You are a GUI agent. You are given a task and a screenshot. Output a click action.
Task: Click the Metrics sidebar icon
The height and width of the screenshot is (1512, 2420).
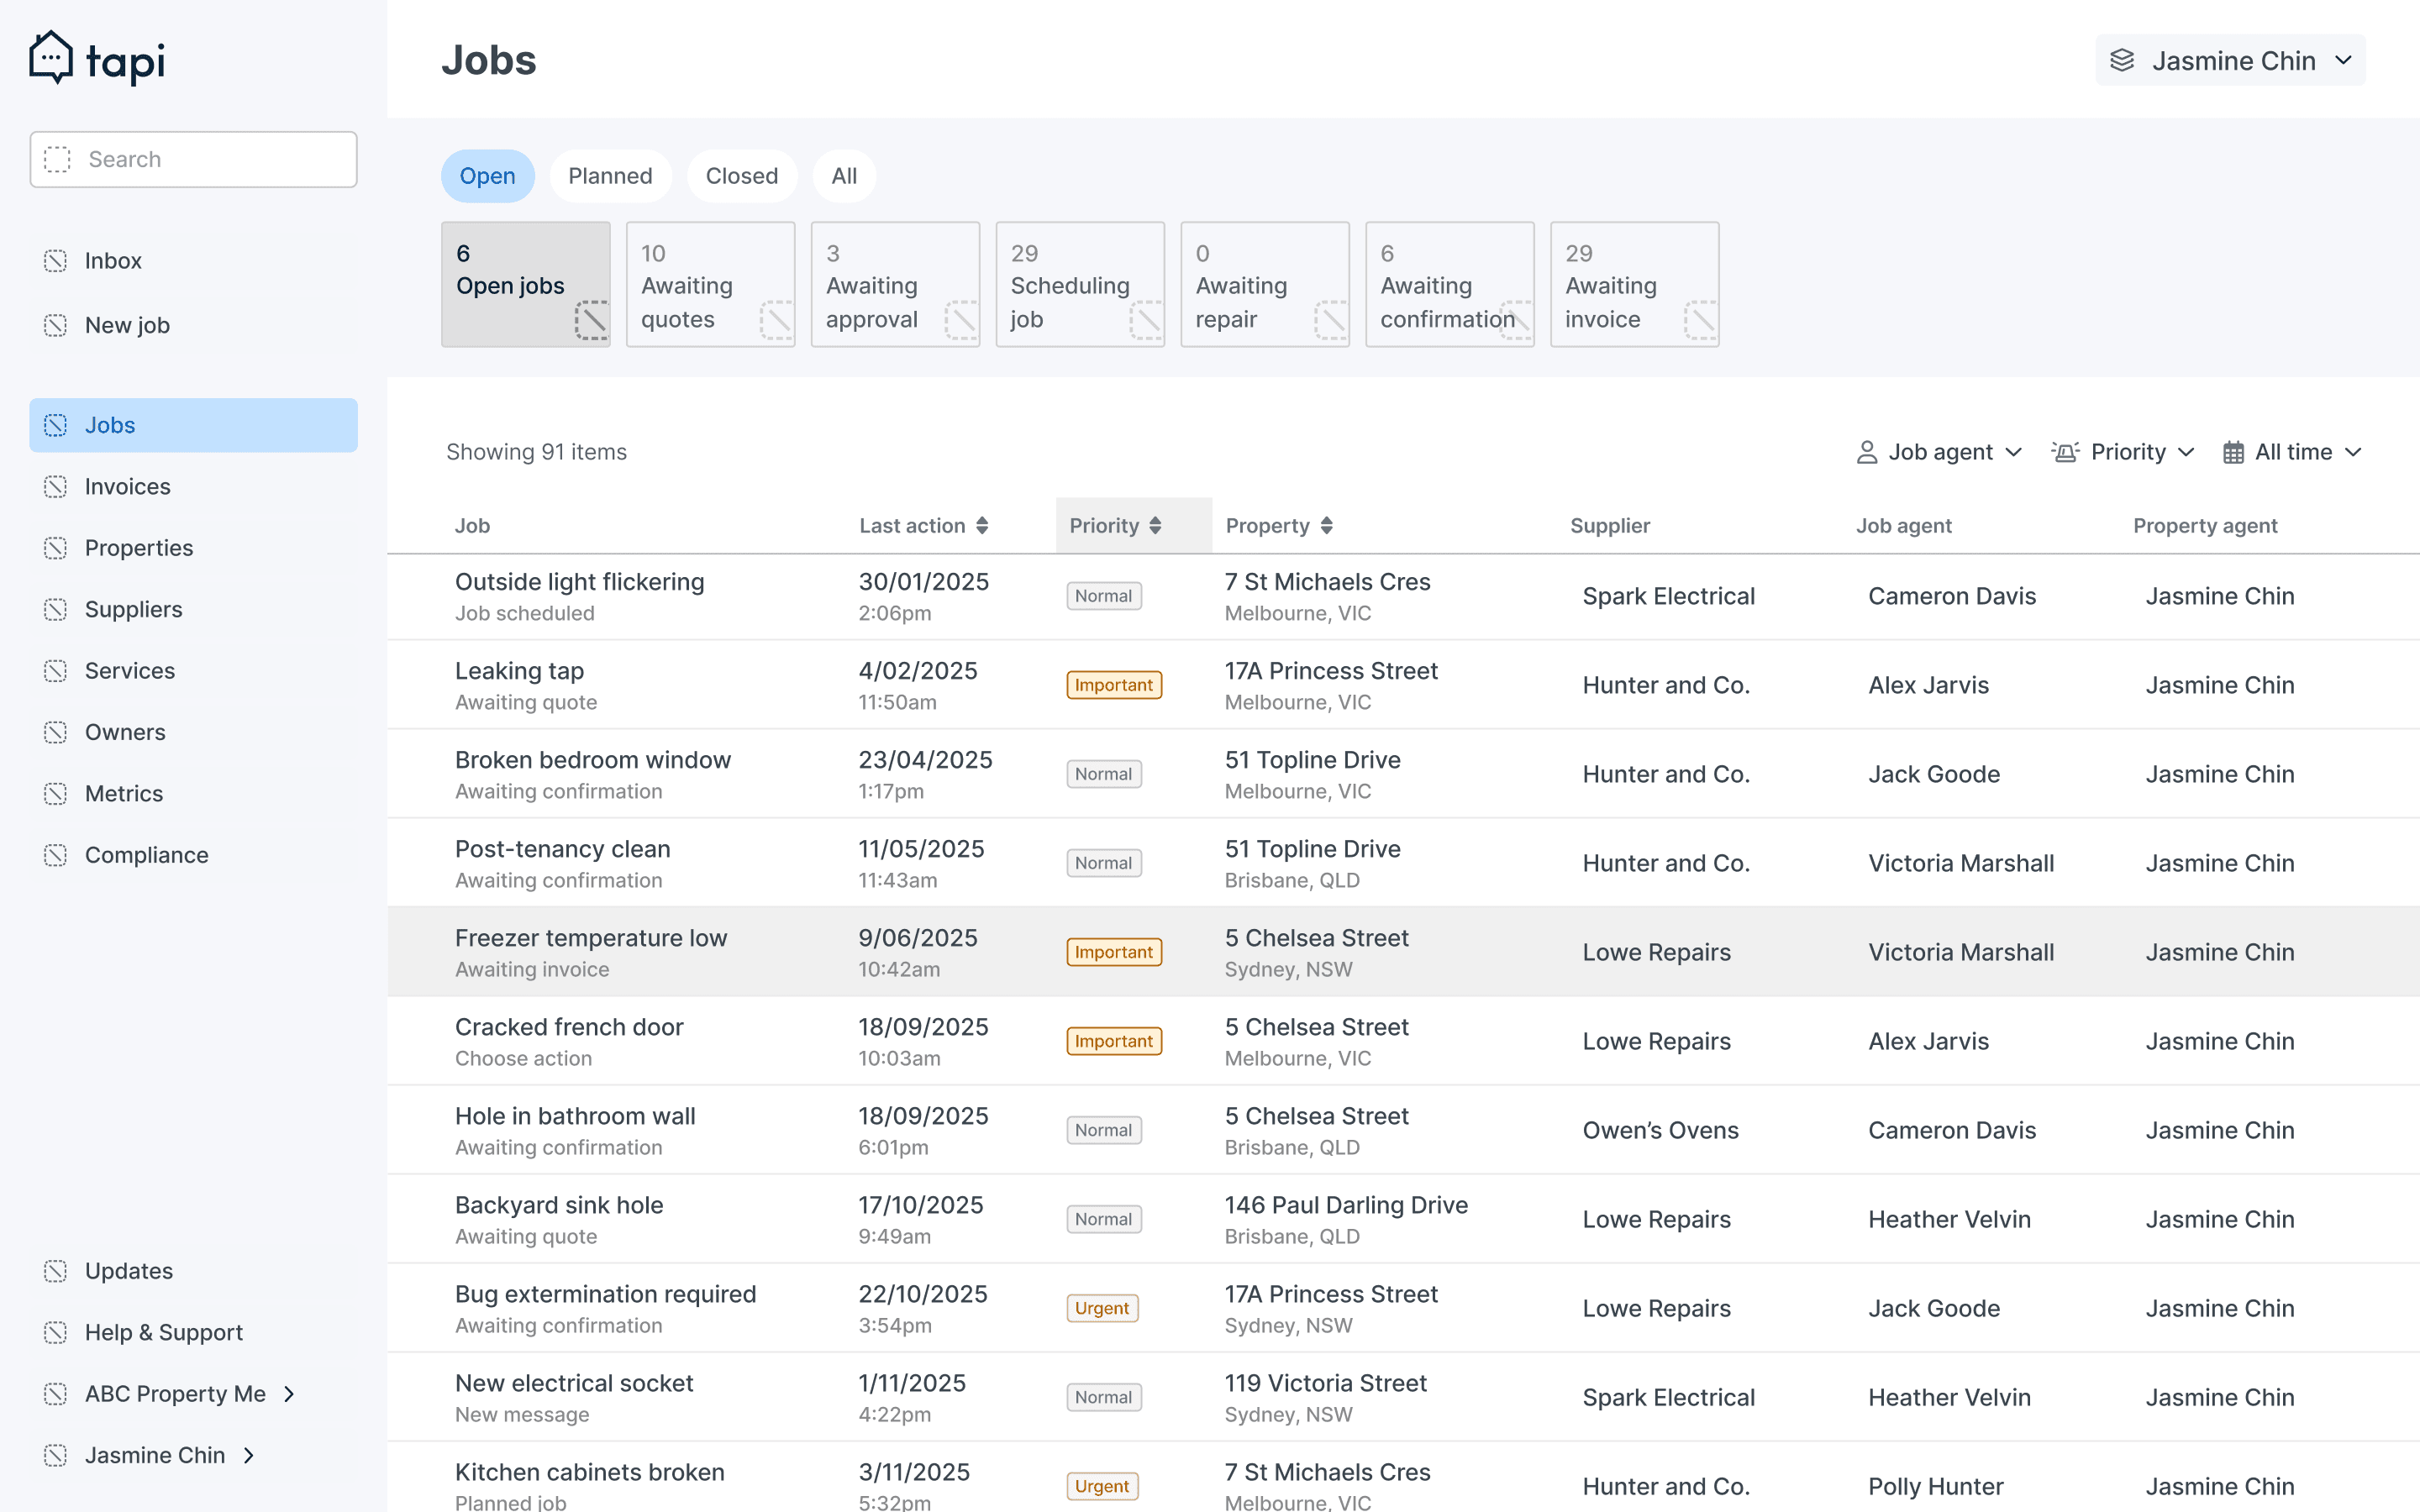coord(56,794)
